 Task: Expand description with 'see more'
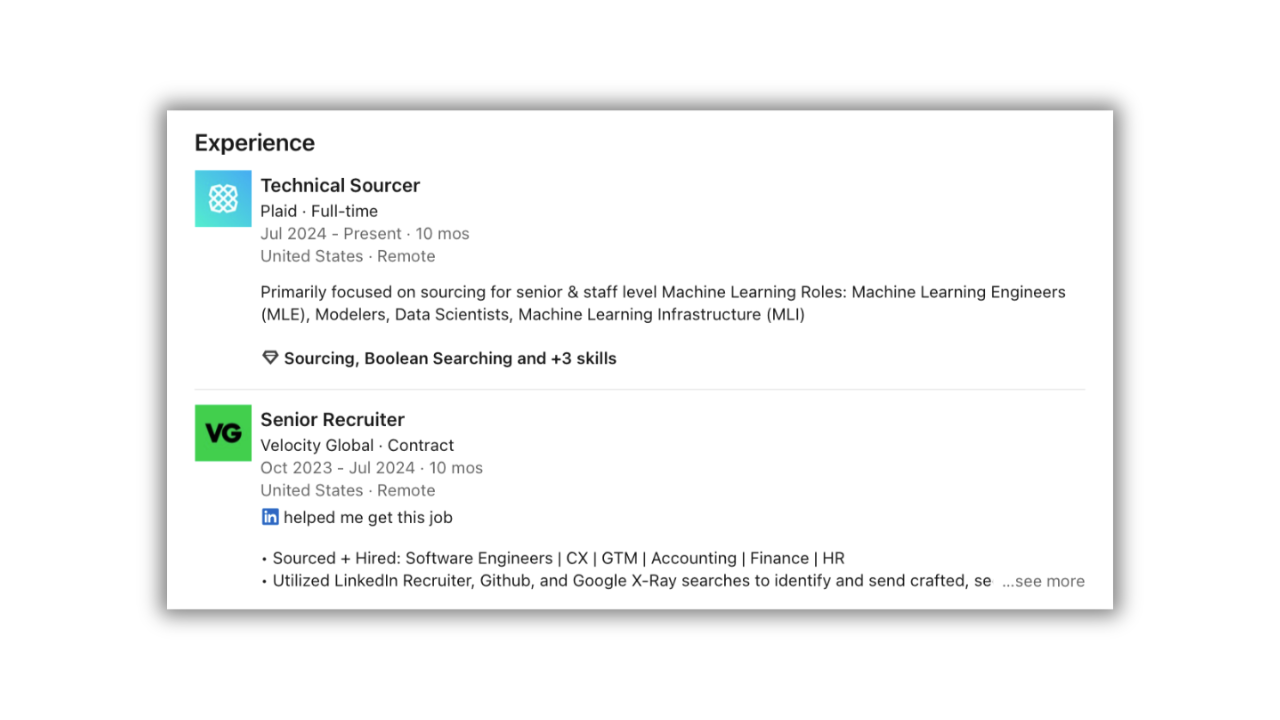click(1043, 581)
